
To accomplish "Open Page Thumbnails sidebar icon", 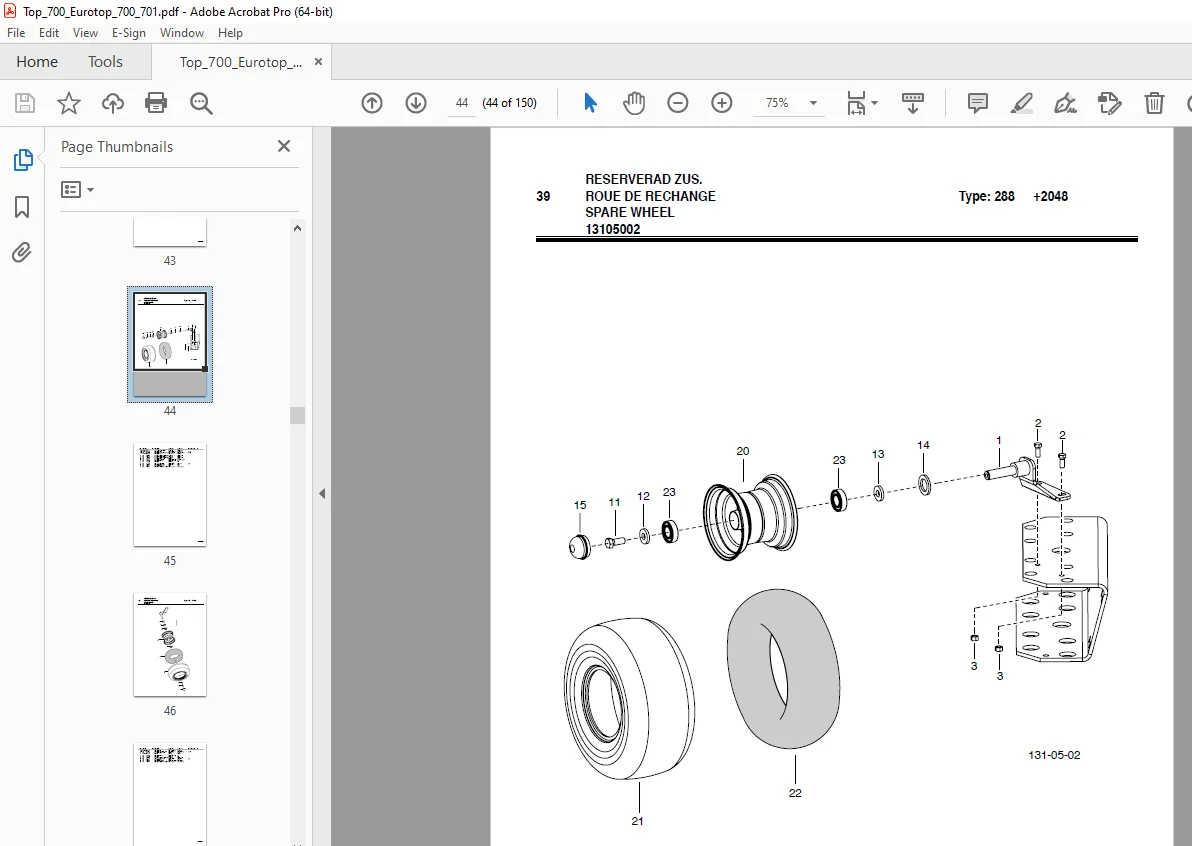I will [x=23, y=160].
